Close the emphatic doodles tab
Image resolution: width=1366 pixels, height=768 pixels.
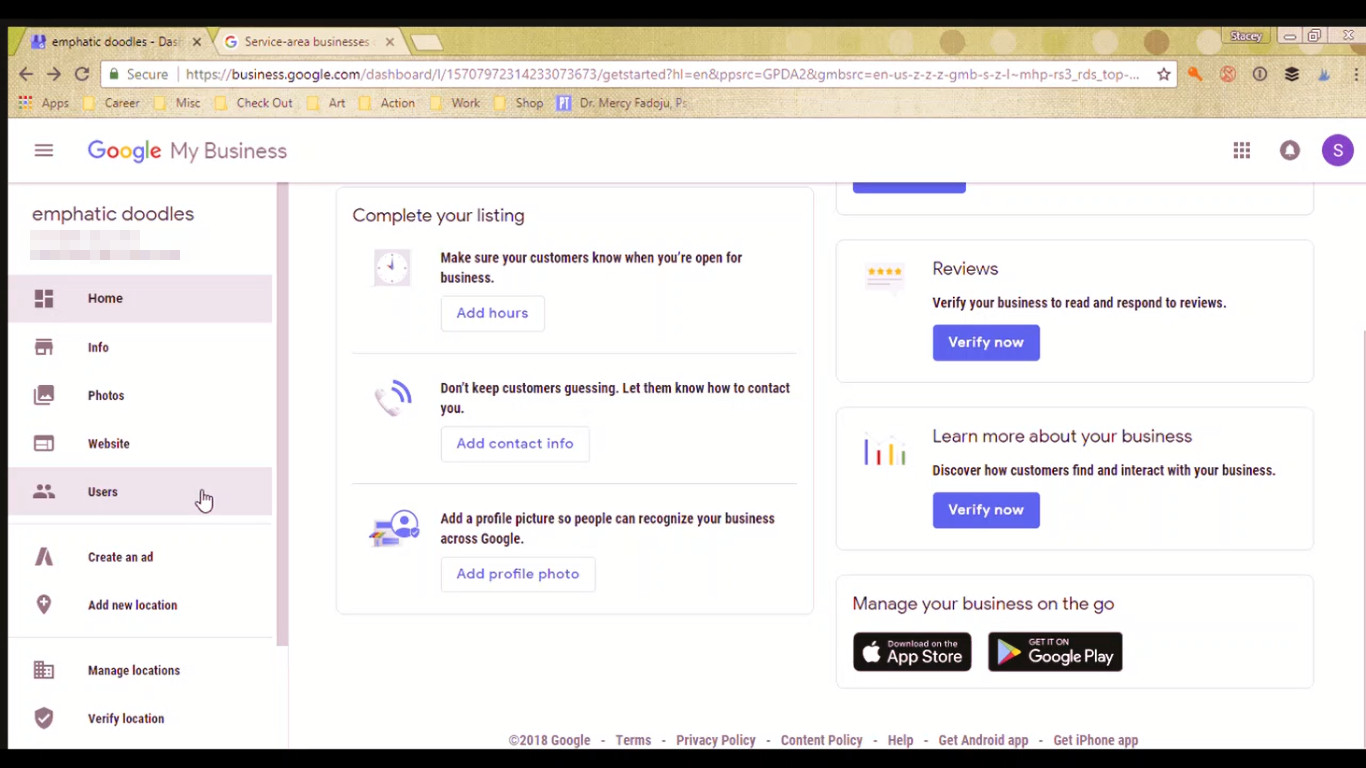click(197, 42)
